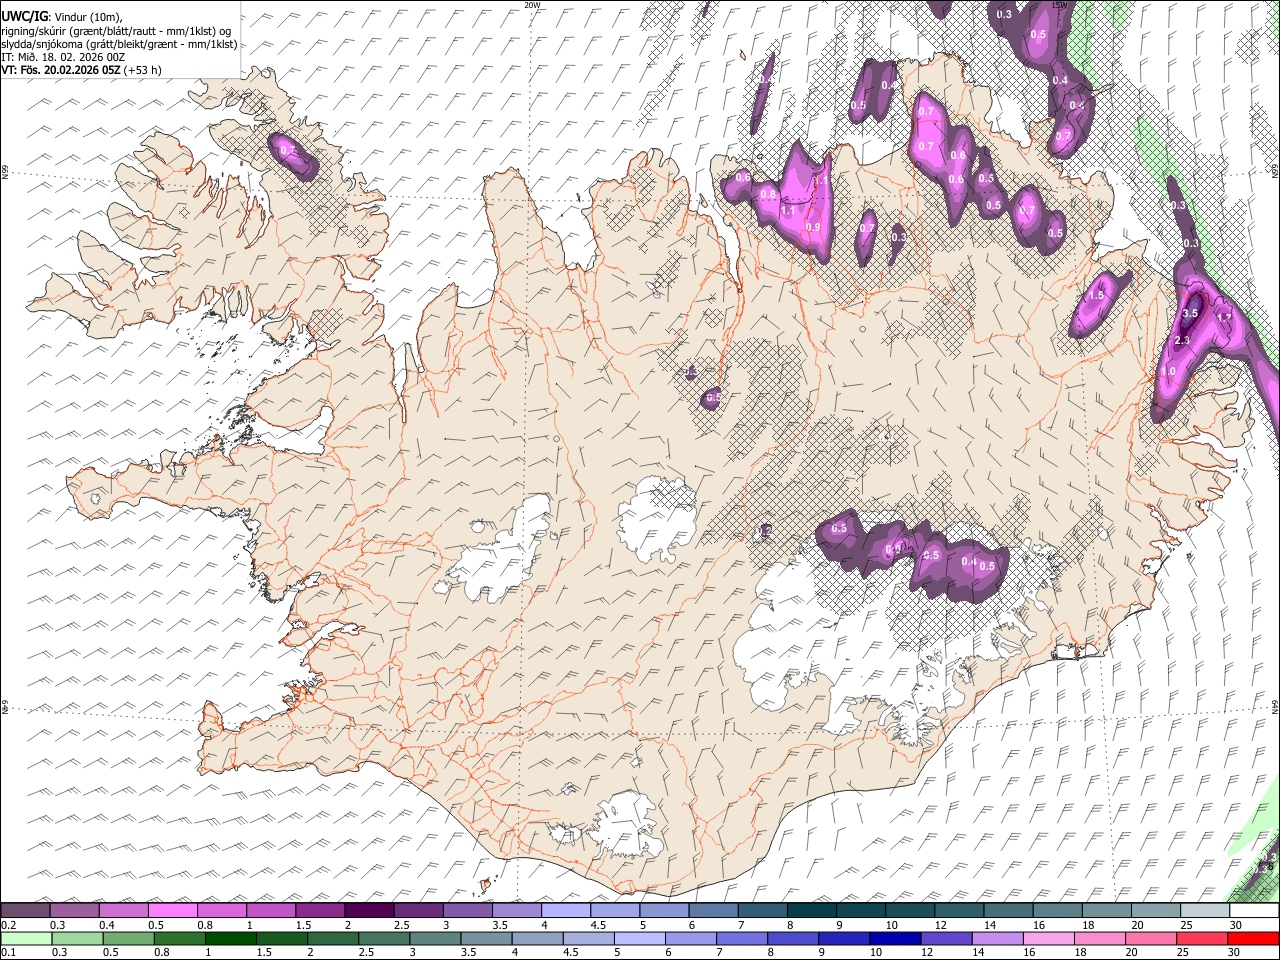This screenshot has width=1280, height=960.
Task: Click the 'IT: Mið. 18. 02. 2026 00Z' line
Action: 63,57
